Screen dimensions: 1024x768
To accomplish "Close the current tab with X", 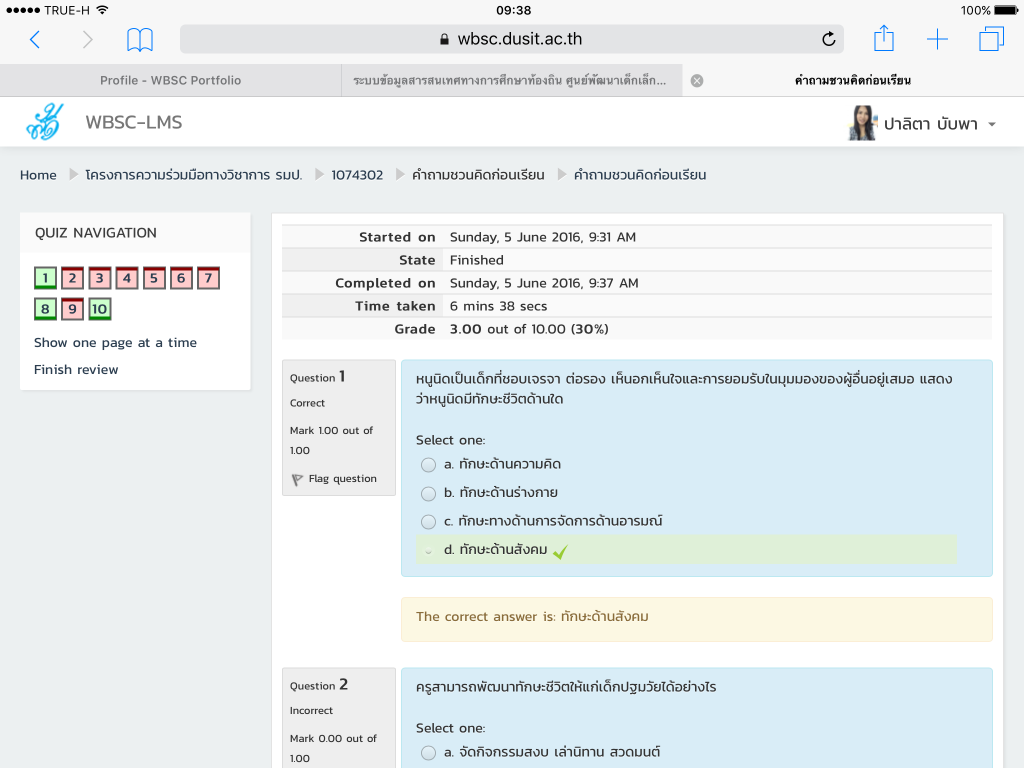I will [697, 81].
